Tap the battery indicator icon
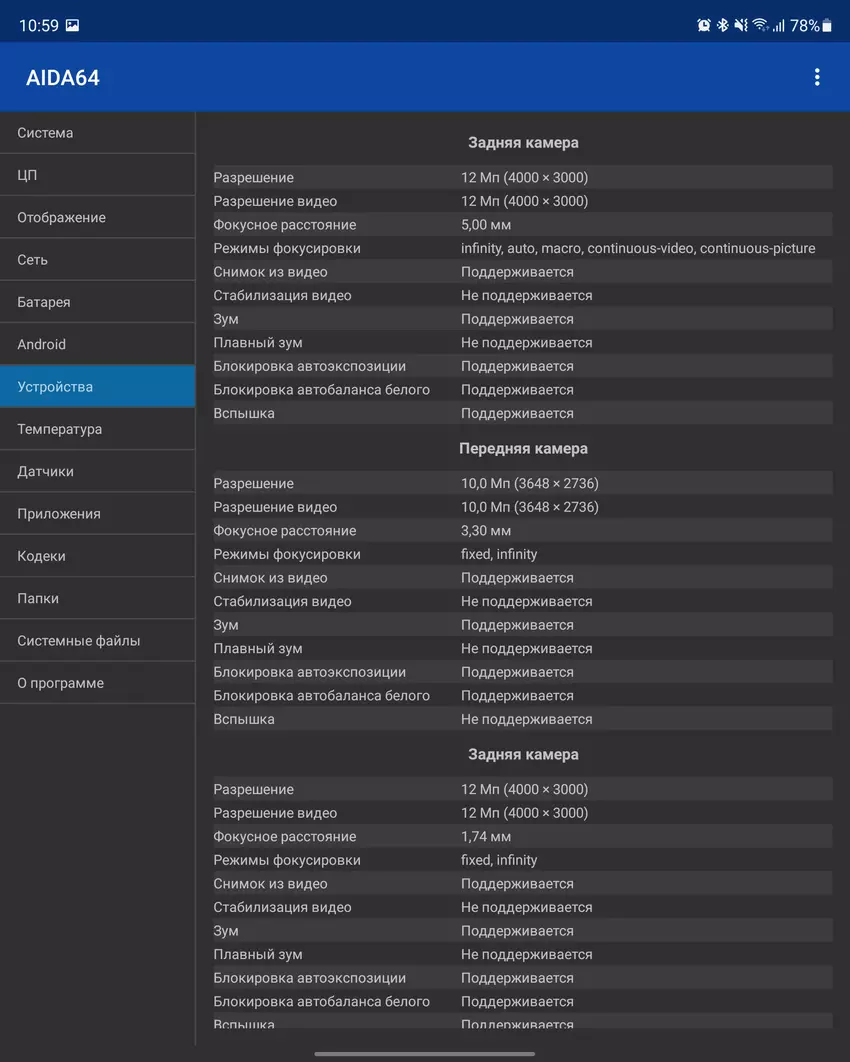Screen dimensions: 850x1062 (x=827, y=26)
